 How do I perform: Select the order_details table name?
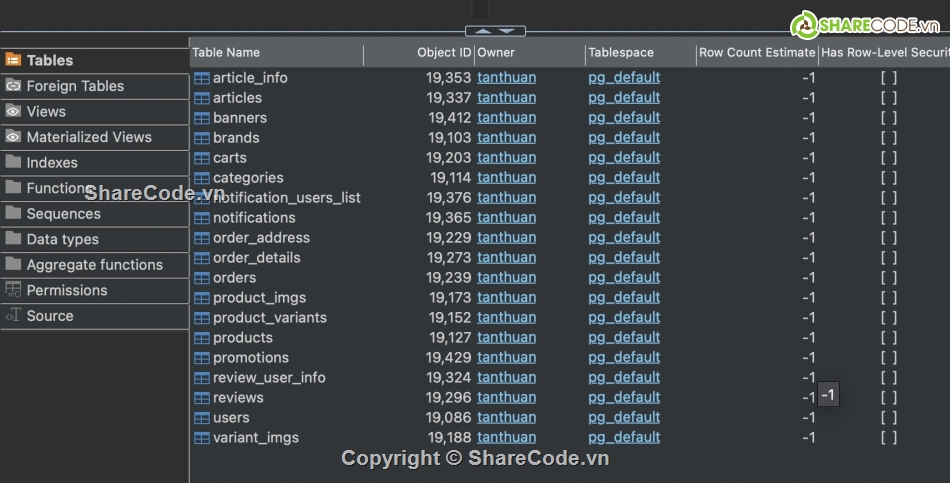tap(256, 258)
